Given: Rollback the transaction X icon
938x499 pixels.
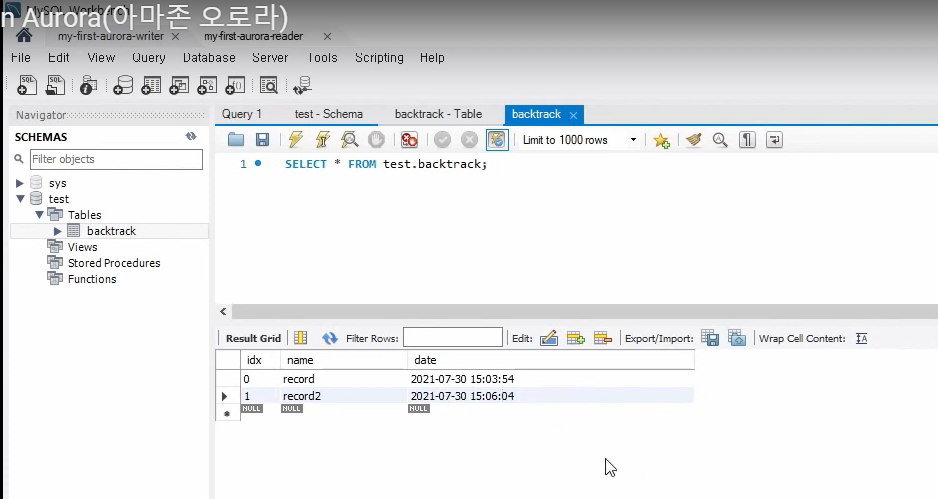Looking at the screenshot, I should point(470,140).
